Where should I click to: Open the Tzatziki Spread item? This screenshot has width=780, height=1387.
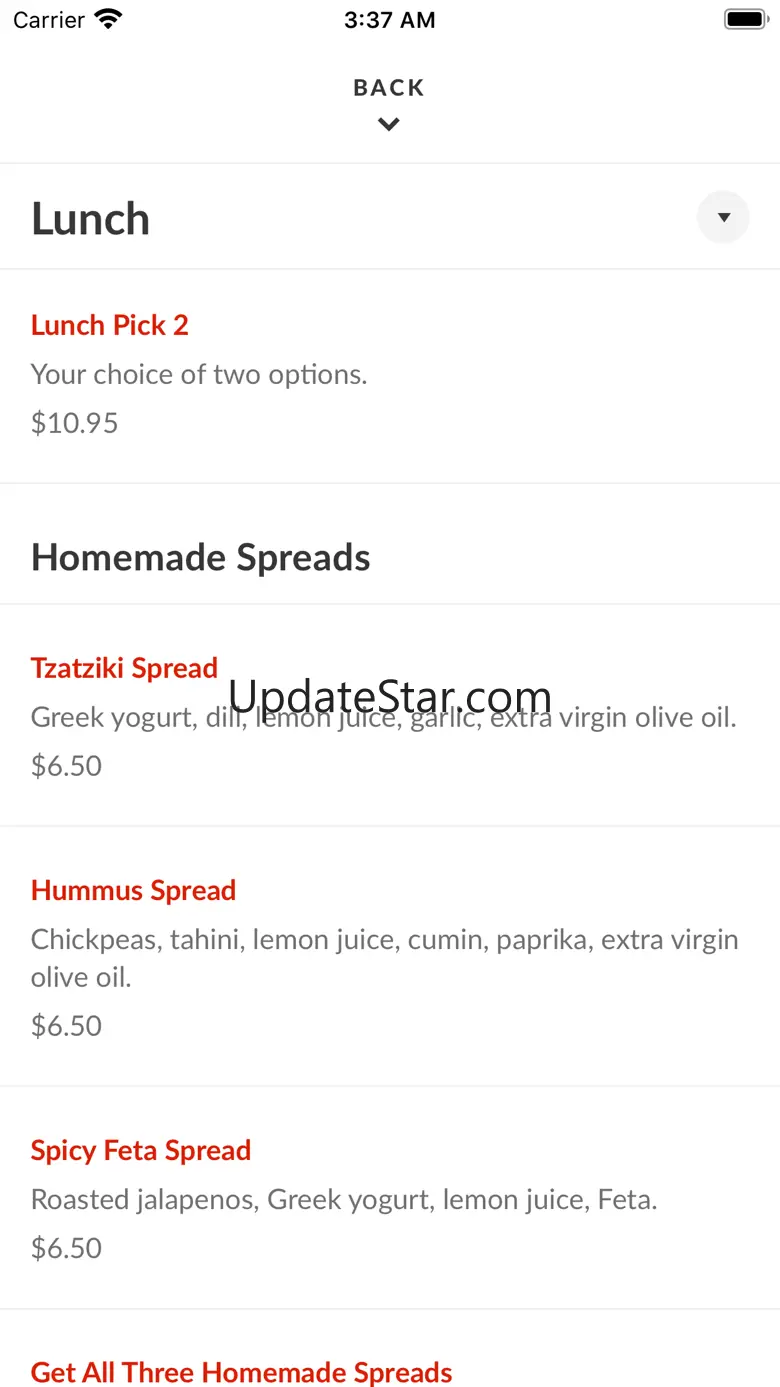124,668
